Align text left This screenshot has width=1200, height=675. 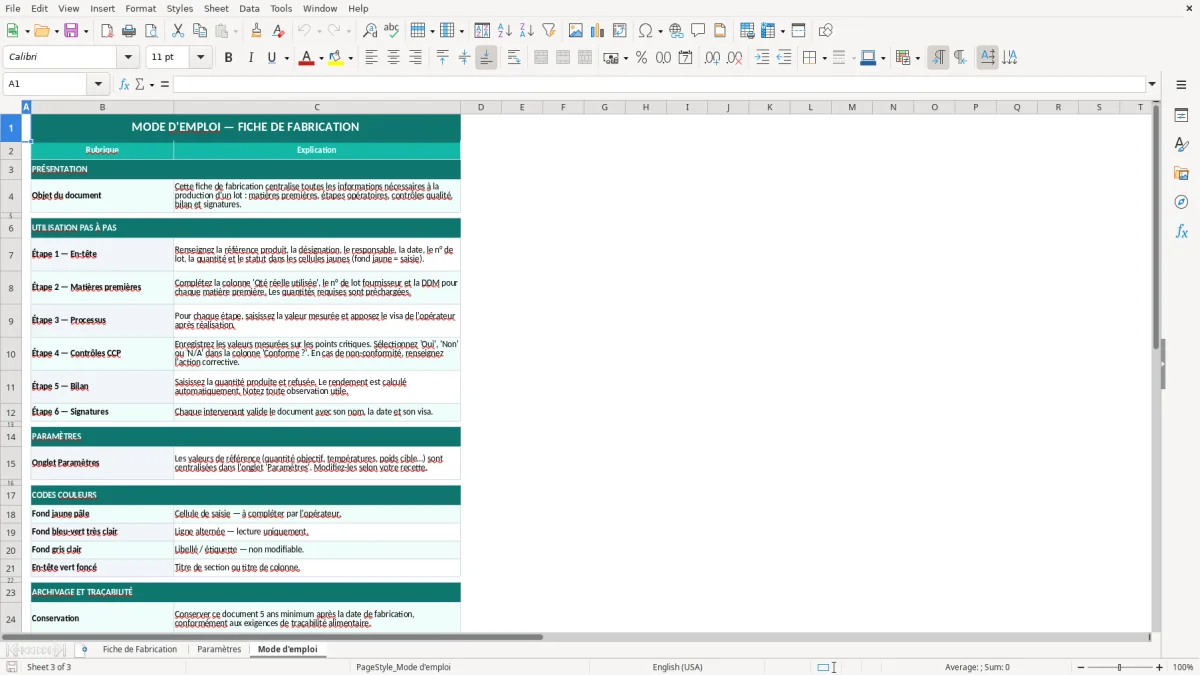(x=371, y=58)
